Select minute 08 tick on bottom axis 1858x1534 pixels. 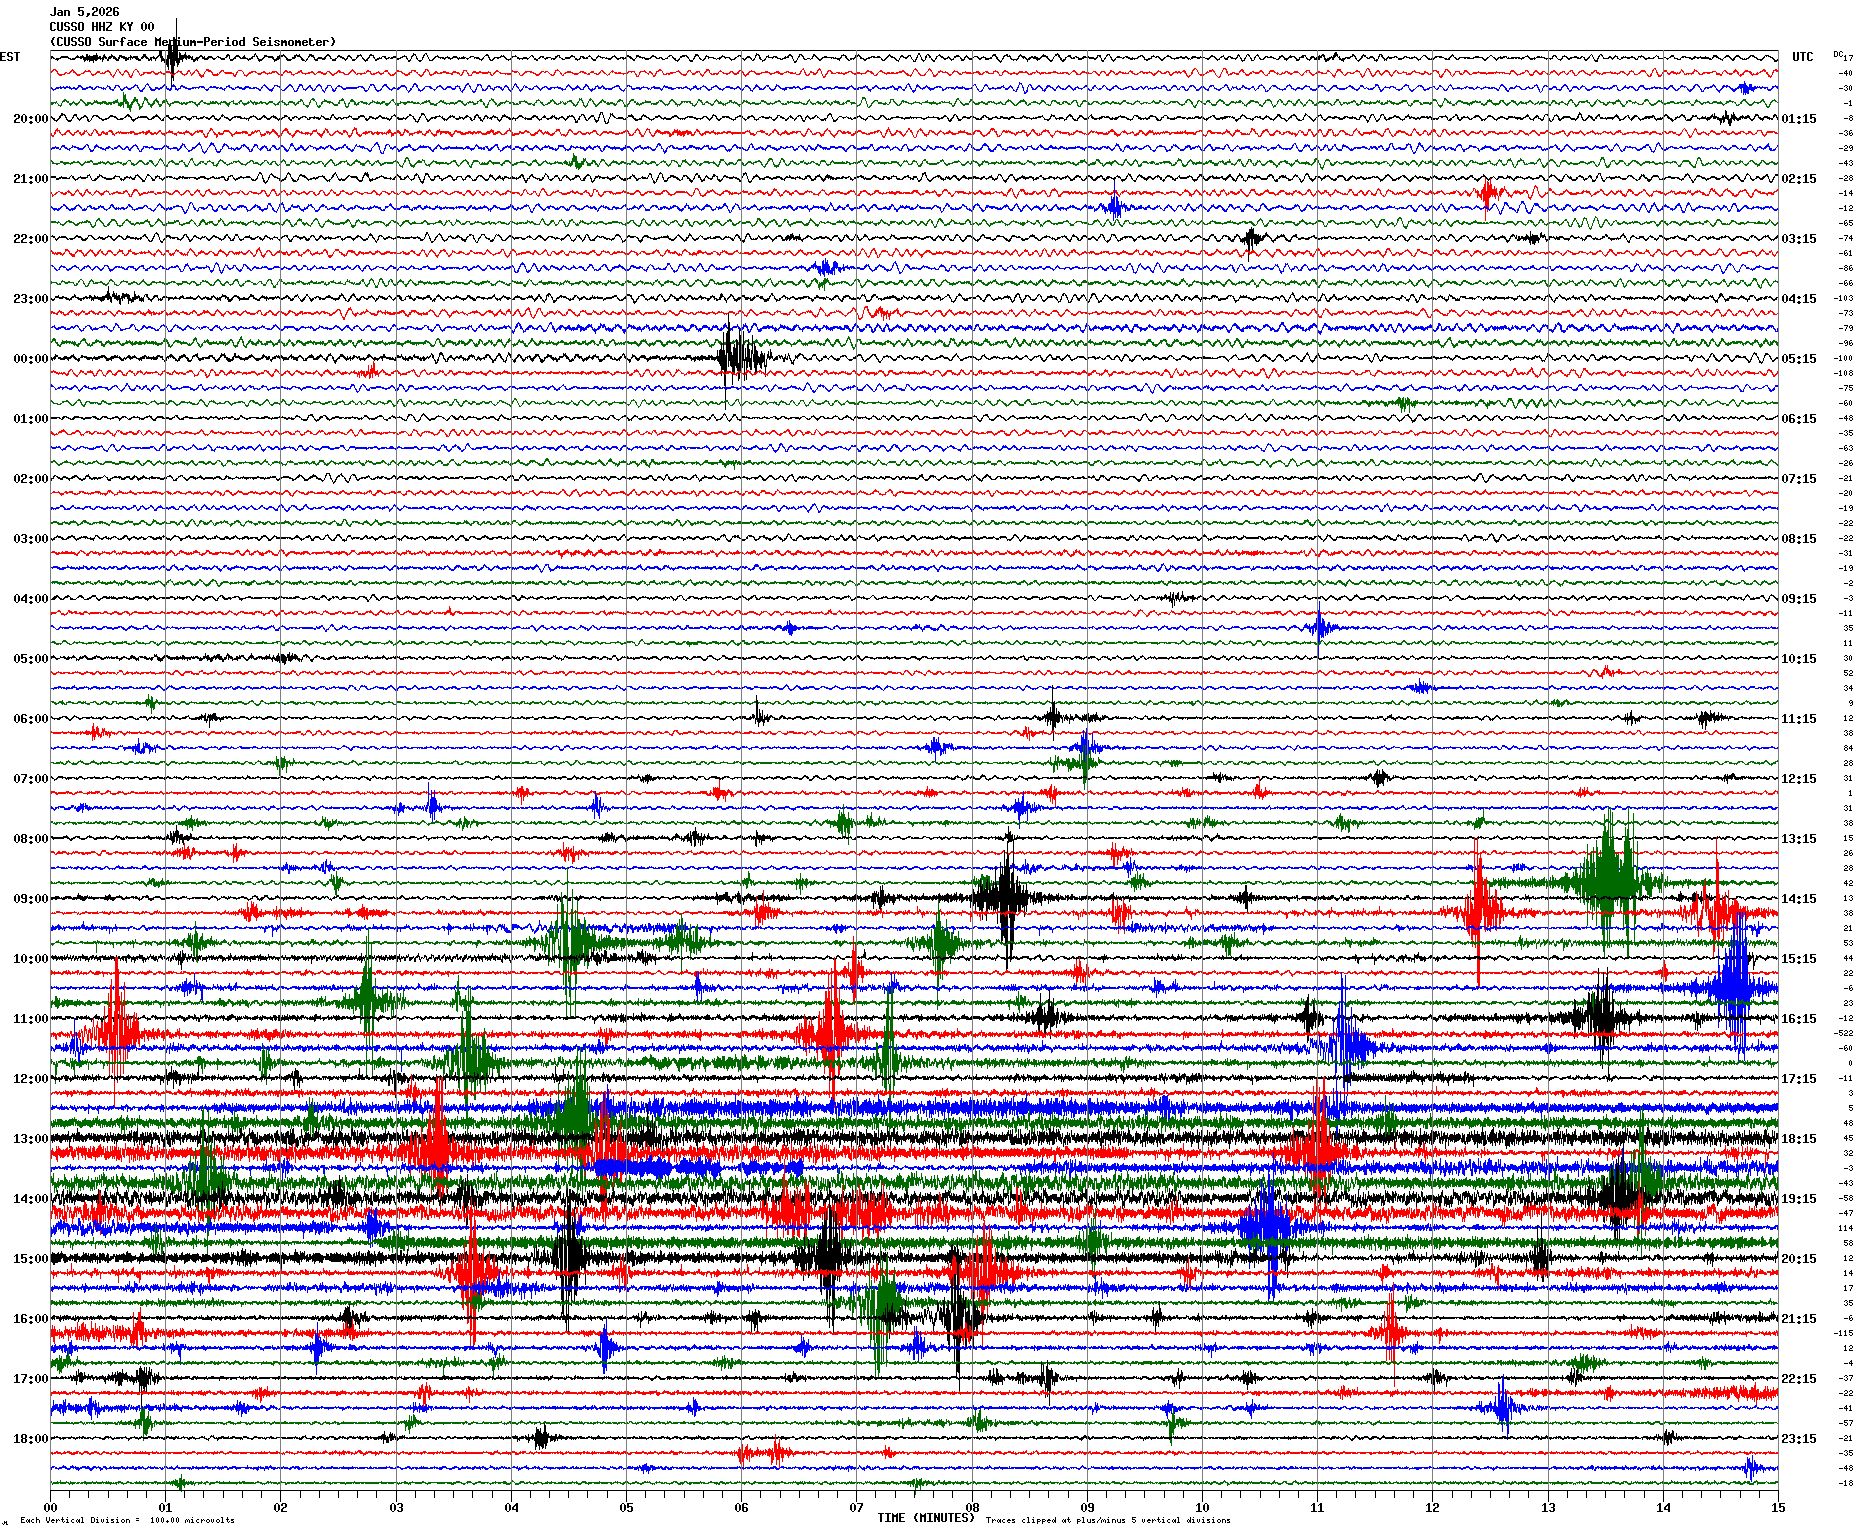[972, 1508]
